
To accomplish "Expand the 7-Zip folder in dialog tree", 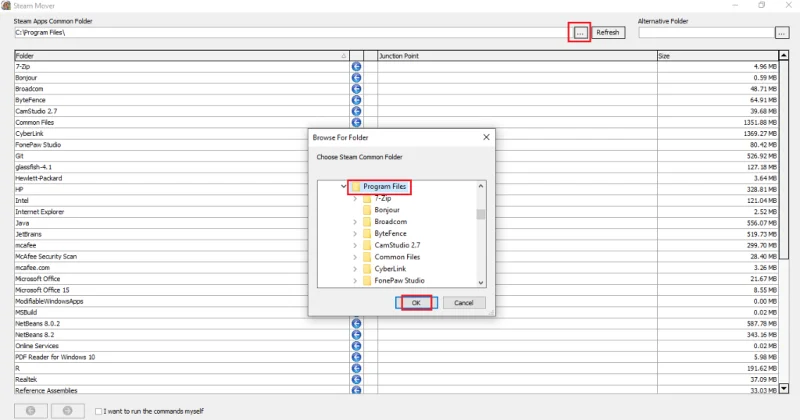I will point(355,199).
